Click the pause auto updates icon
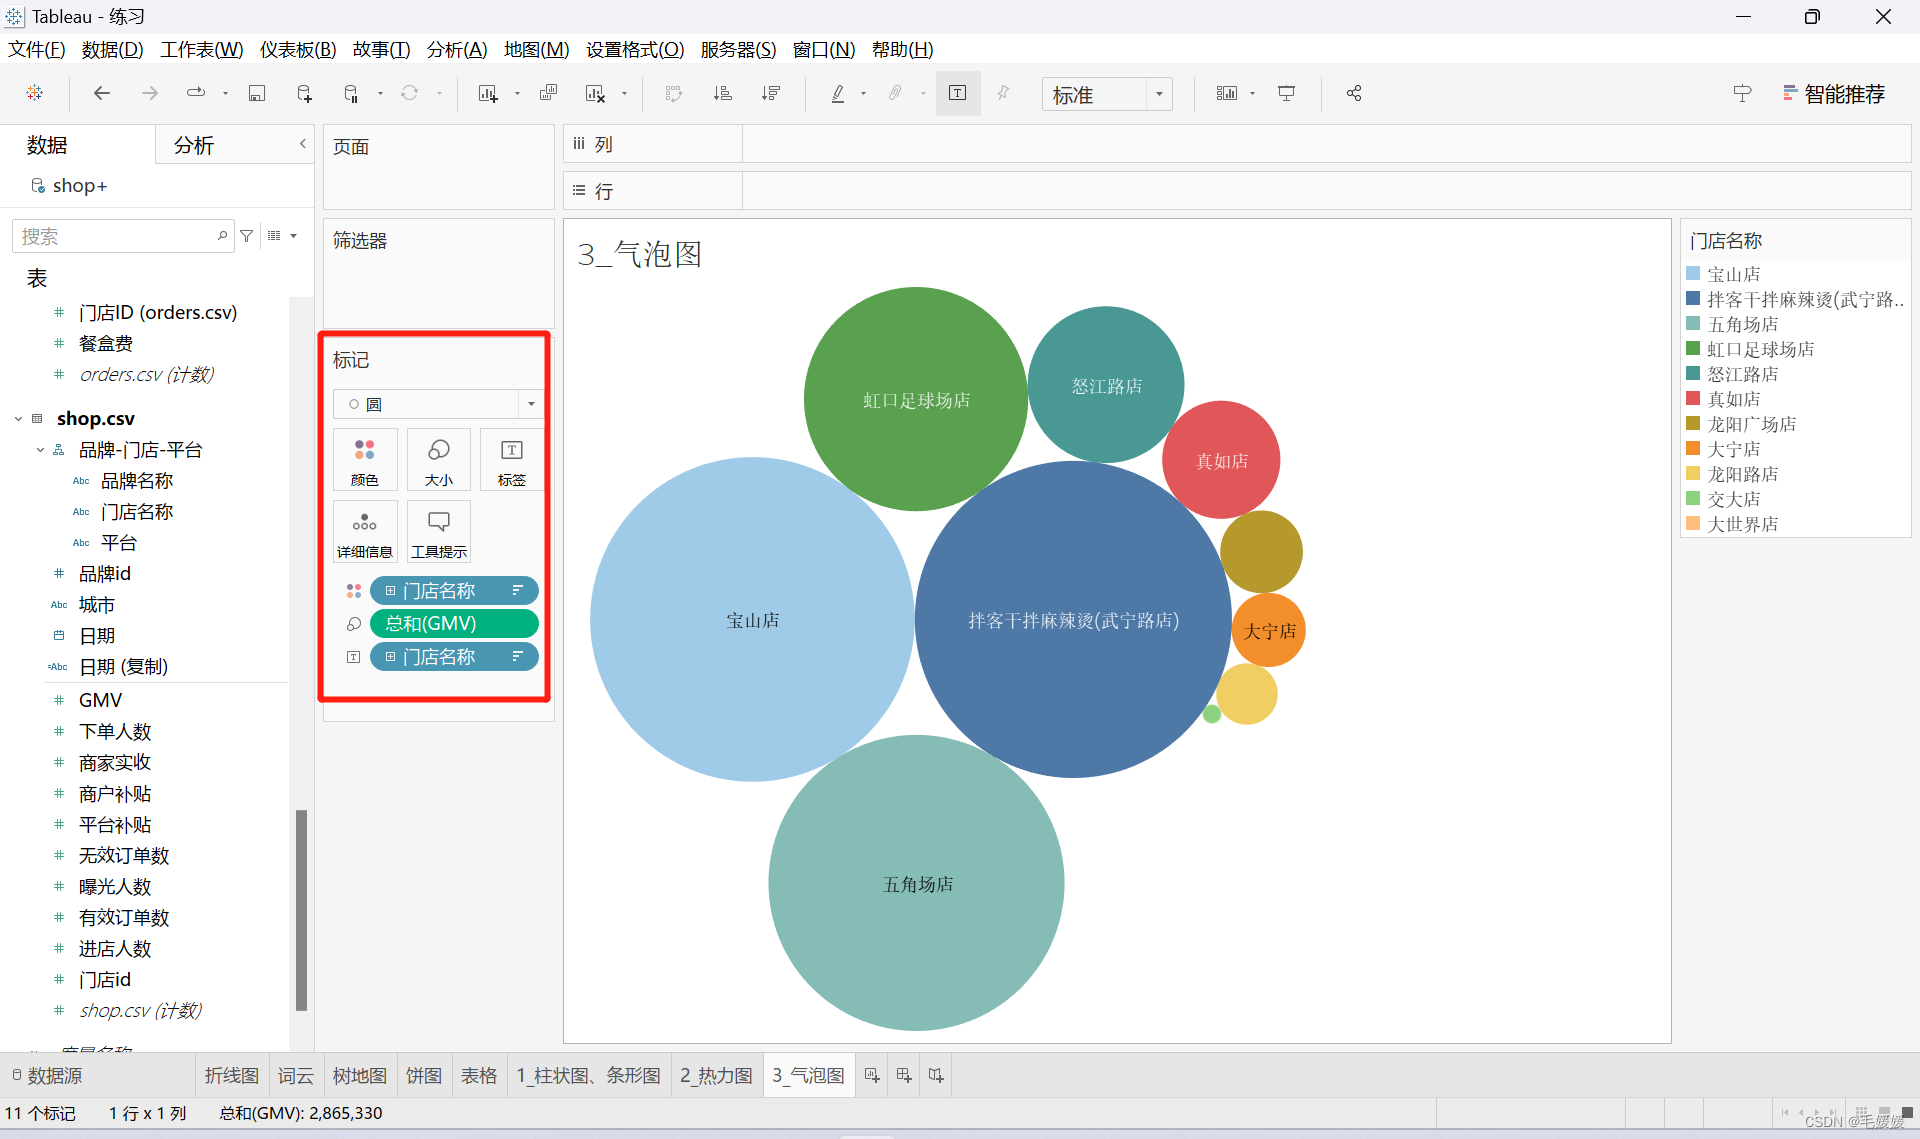 coord(351,93)
